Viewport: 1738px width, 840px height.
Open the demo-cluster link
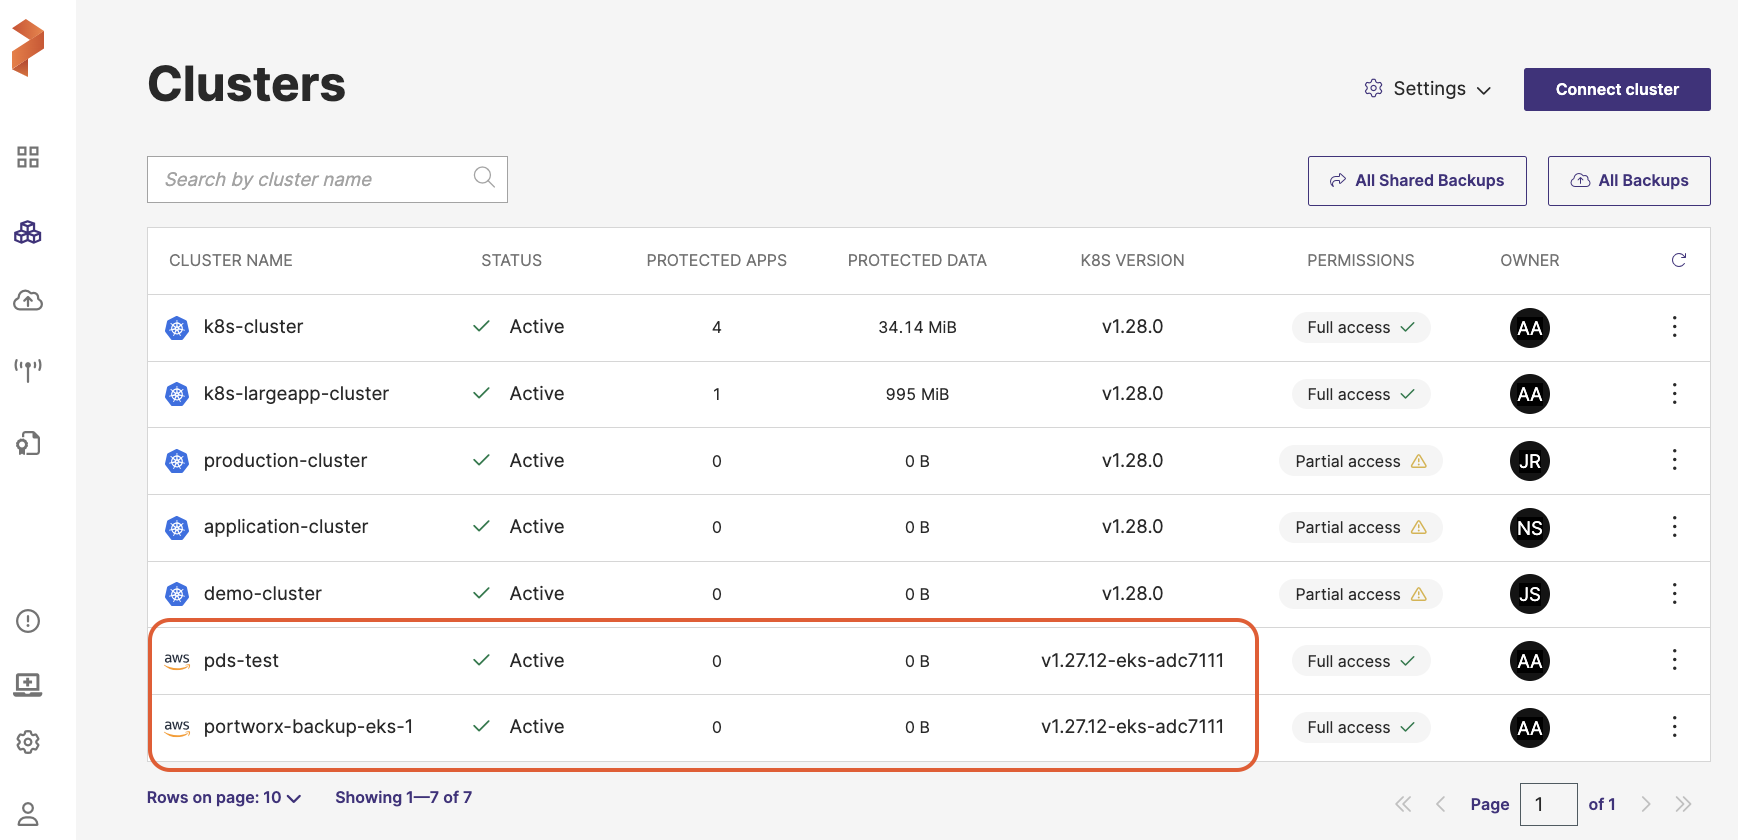[262, 594]
